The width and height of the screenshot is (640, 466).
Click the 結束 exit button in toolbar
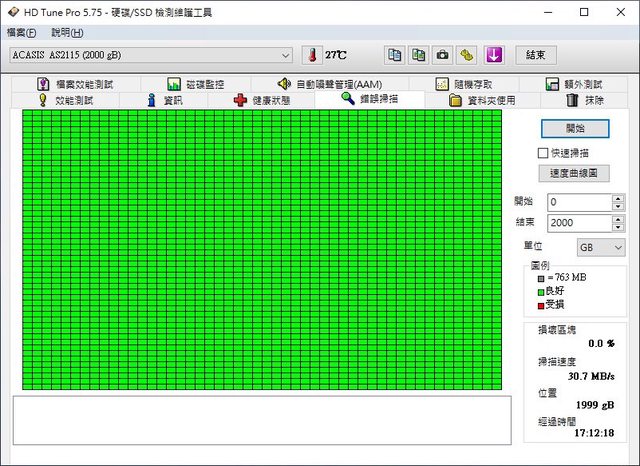tap(536, 55)
